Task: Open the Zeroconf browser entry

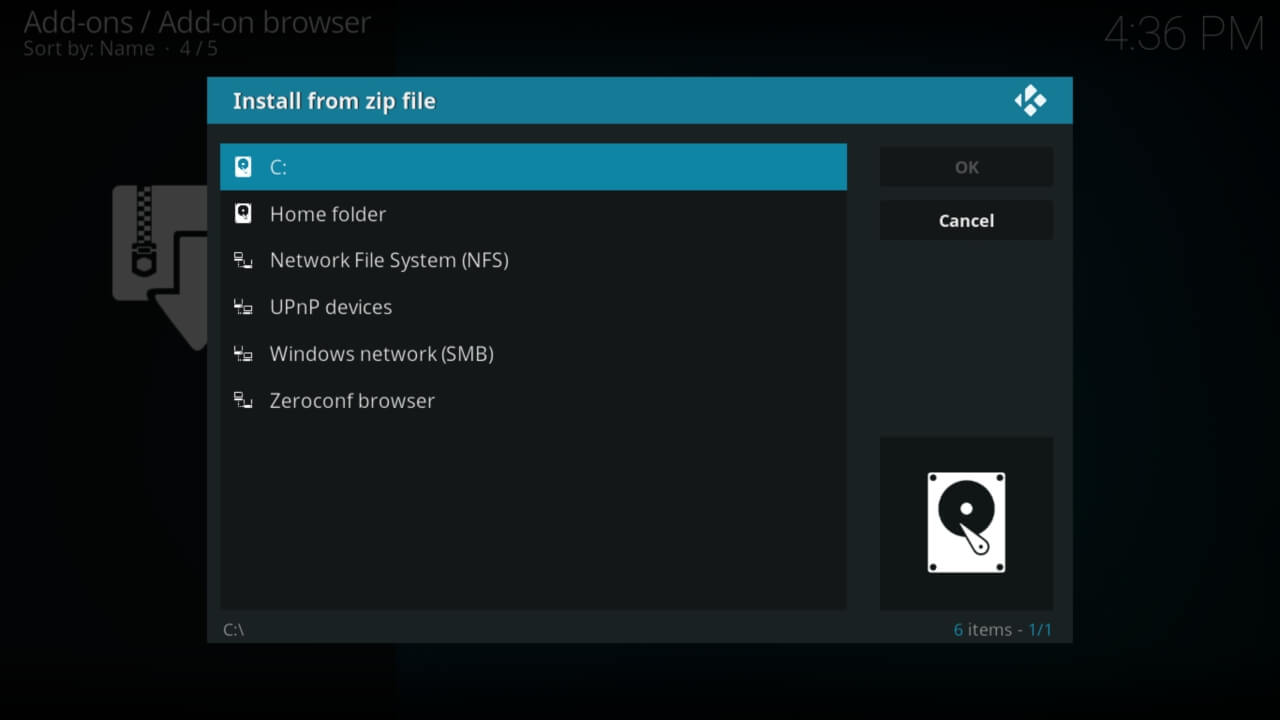Action: click(x=533, y=401)
